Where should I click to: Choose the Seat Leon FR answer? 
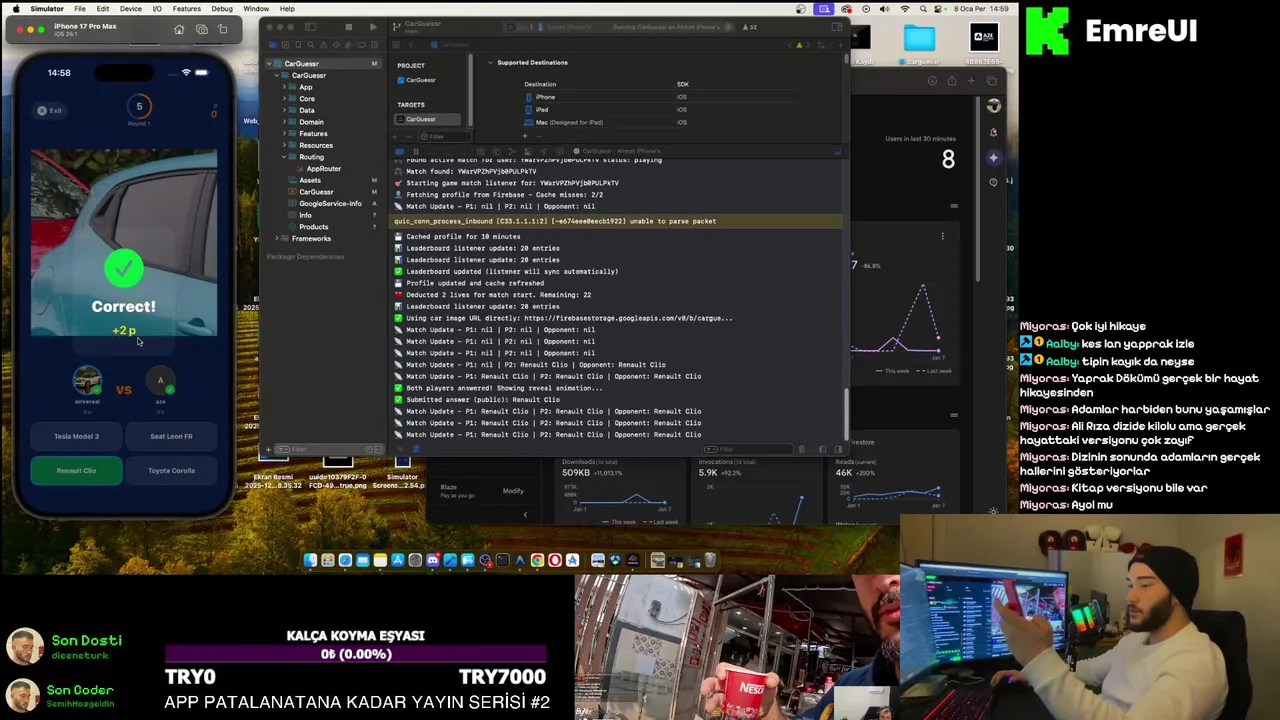pyautogui.click(x=171, y=436)
